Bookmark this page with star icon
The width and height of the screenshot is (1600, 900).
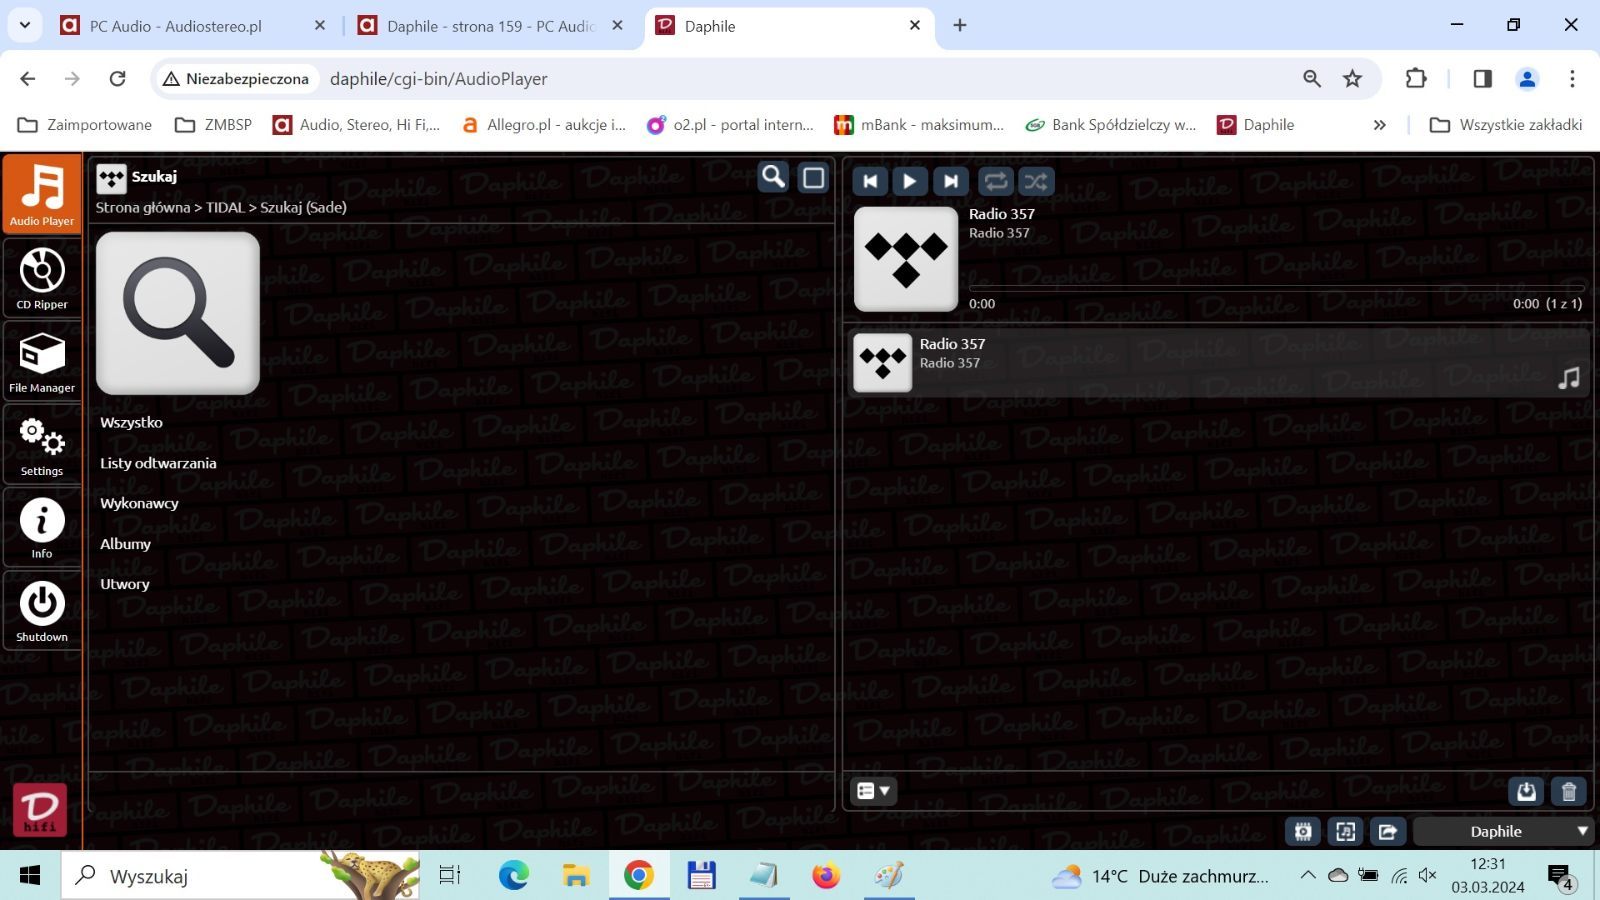(1352, 78)
